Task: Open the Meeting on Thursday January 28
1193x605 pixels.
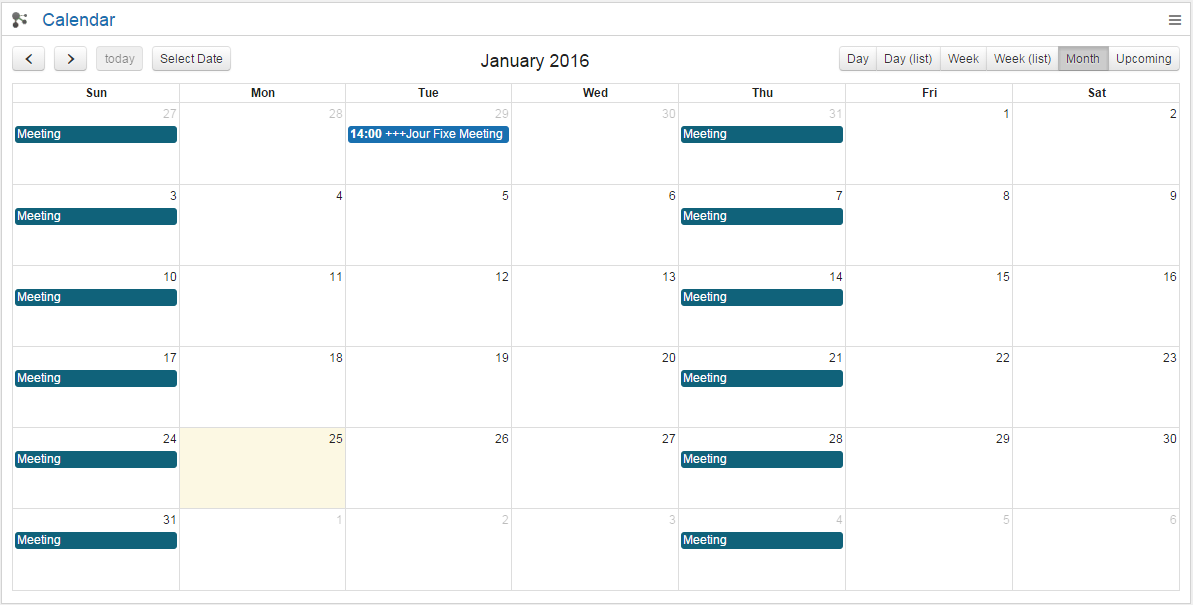Action: (x=761, y=459)
